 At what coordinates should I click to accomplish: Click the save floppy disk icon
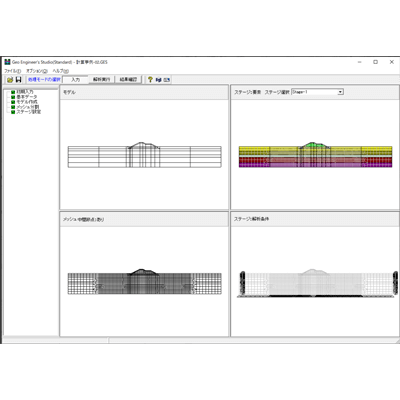coord(19,80)
